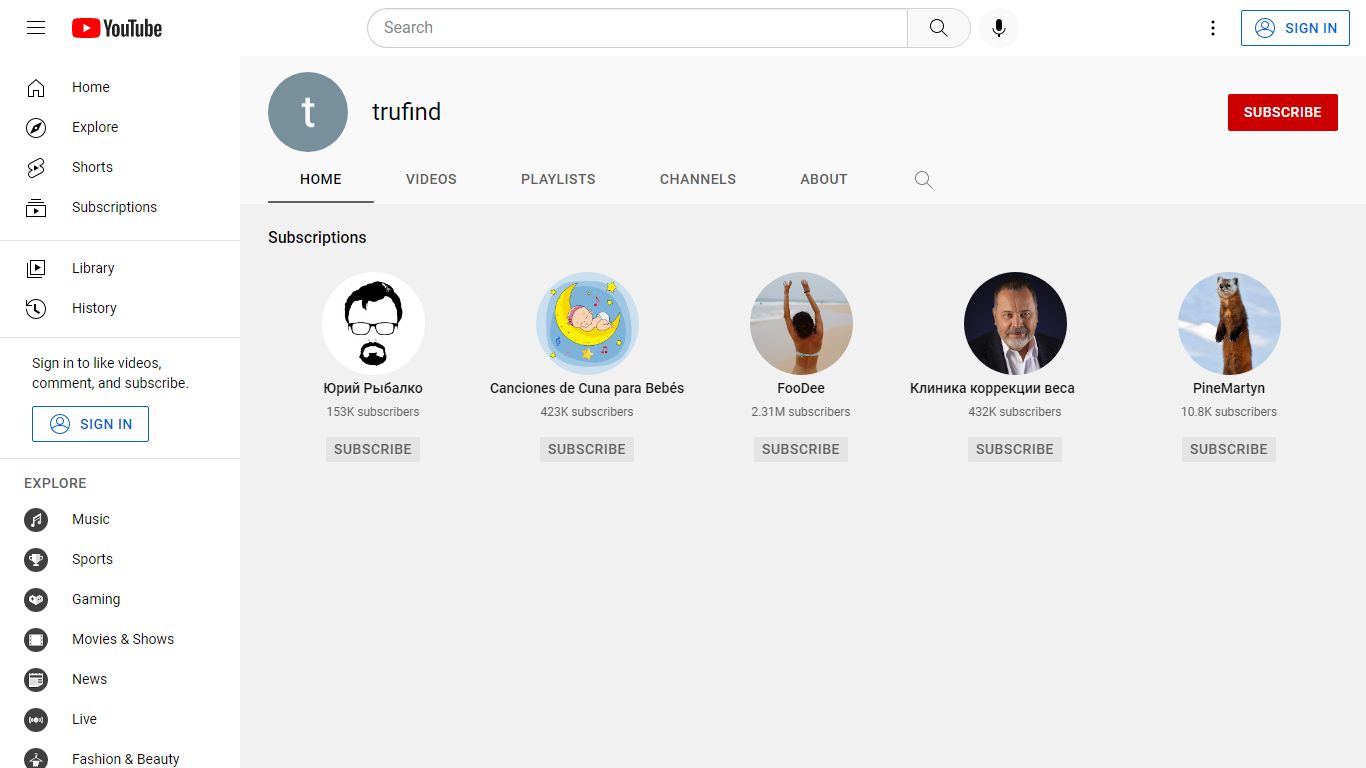This screenshot has width=1366, height=768.
Task: Go to Explore in sidebar
Action: (x=120, y=127)
